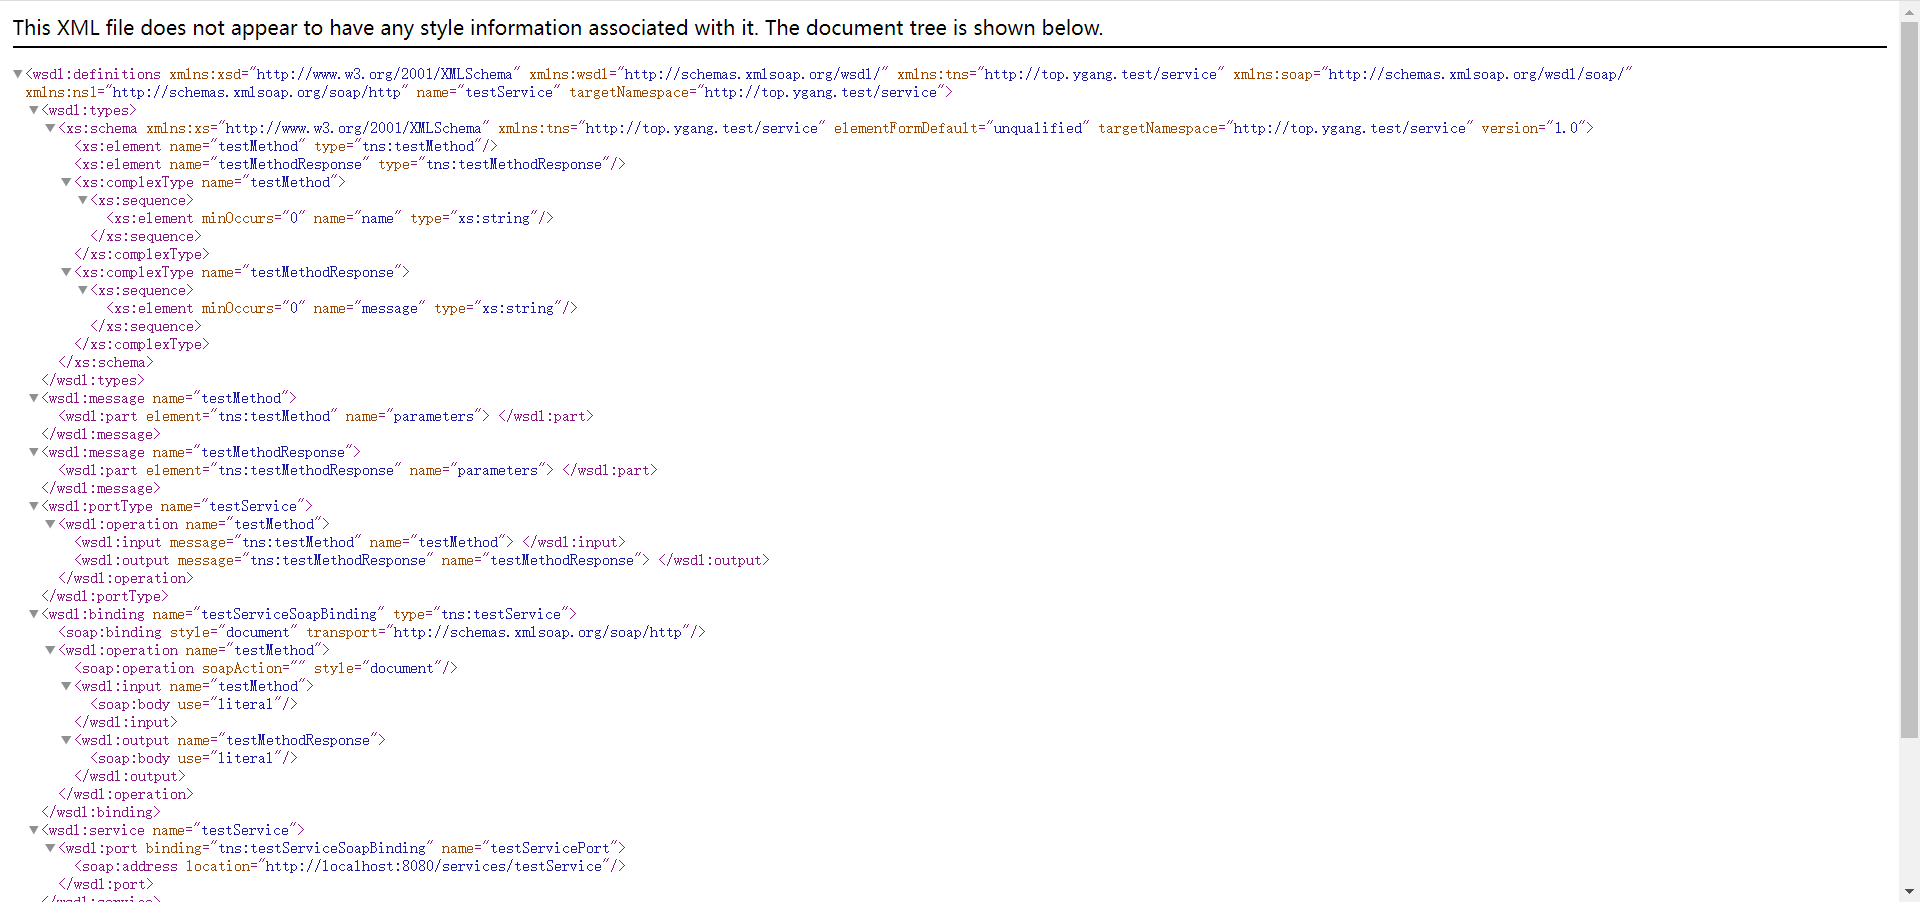The height and width of the screenshot is (902, 1920).
Task: Collapse wsdl:binding testServiceSoapBinding node
Action: 34,614
